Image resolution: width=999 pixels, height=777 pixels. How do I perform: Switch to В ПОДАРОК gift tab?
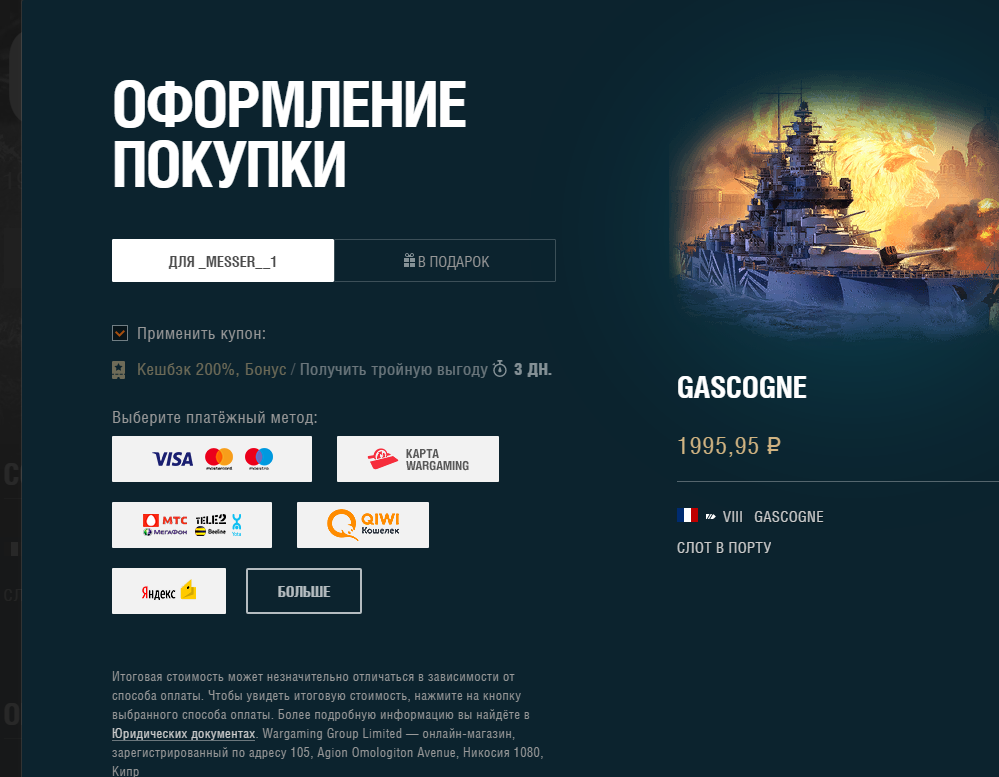coord(445,260)
